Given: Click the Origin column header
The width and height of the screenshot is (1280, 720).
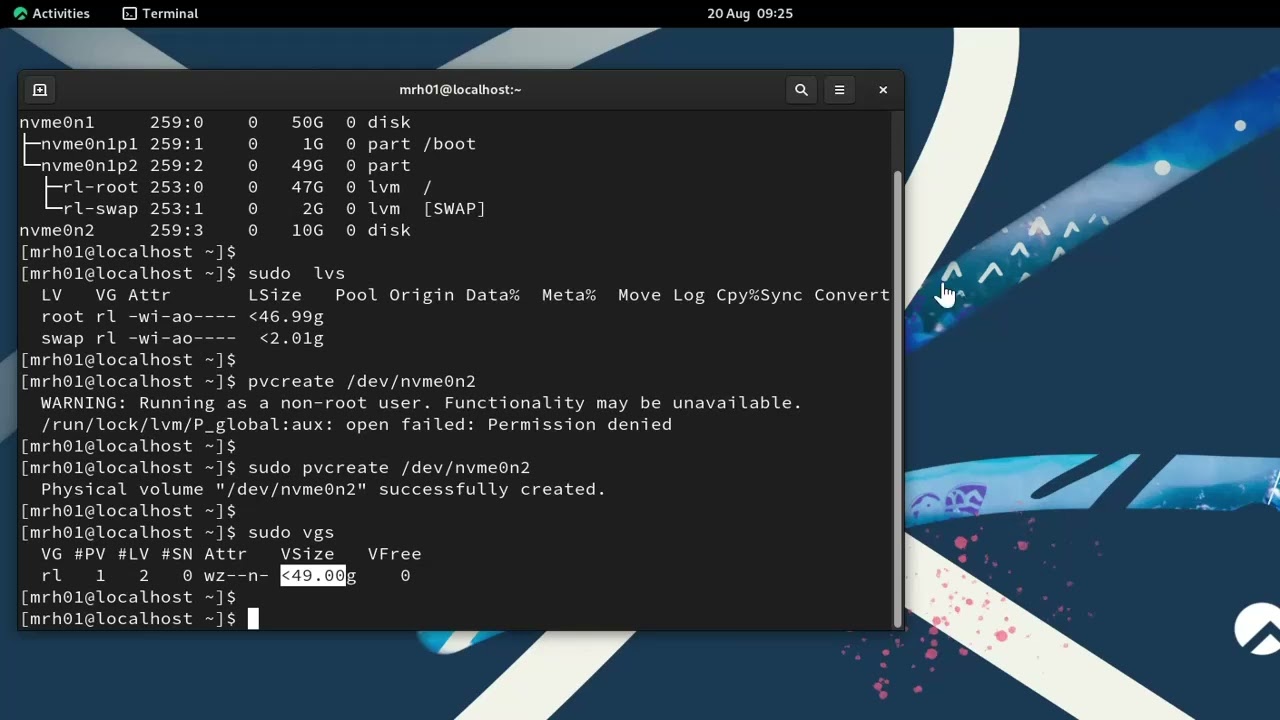Looking at the screenshot, I should 422,295.
